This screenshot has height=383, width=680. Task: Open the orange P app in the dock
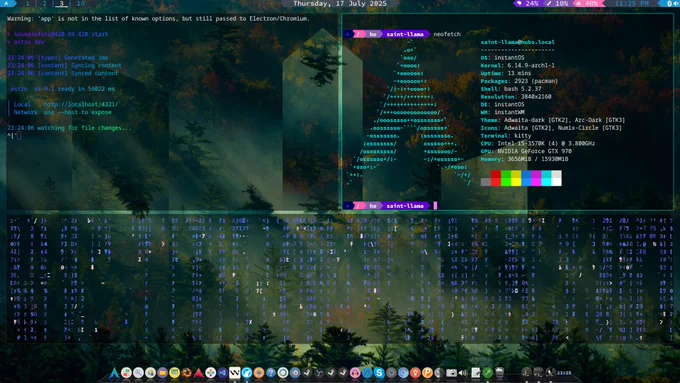point(427,373)
